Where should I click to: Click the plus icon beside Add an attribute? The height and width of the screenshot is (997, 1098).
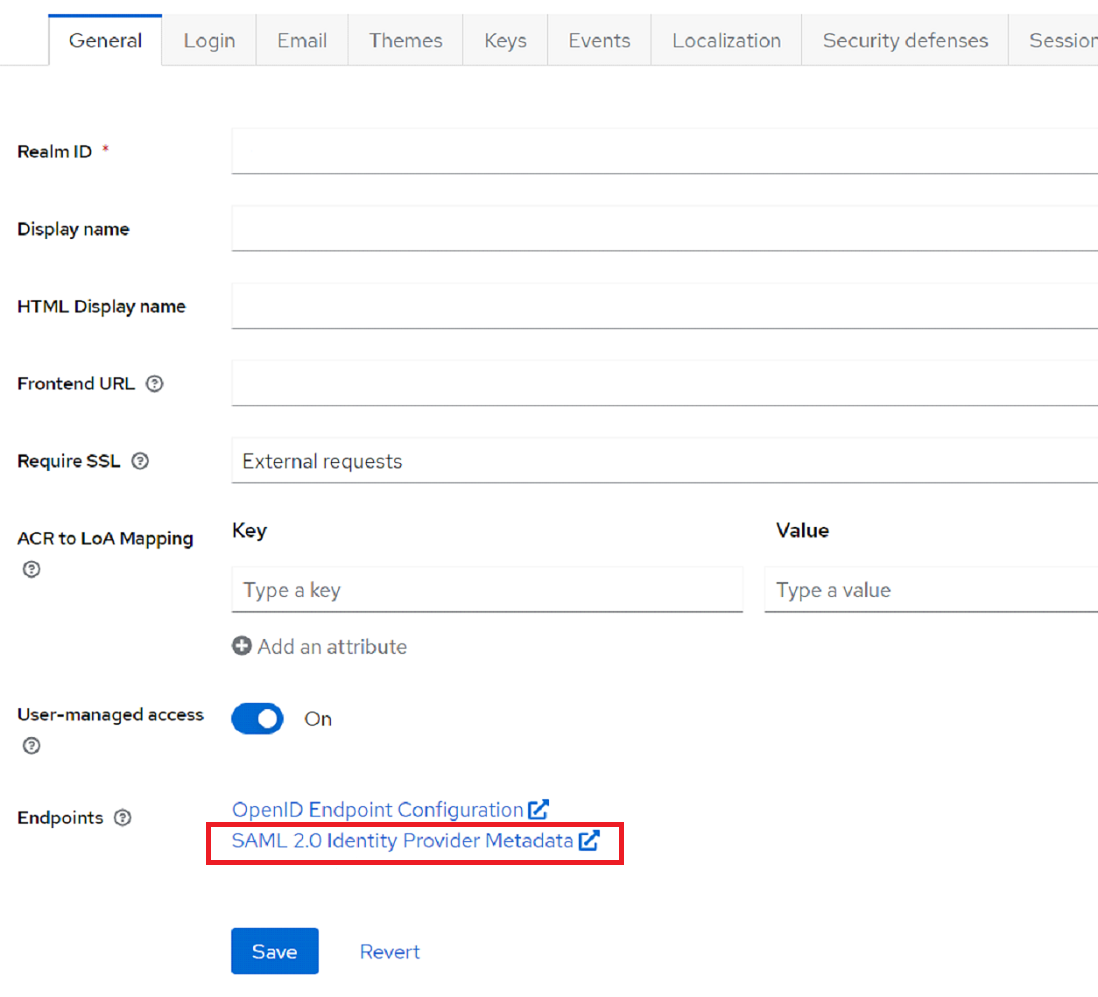coord(241,647)
